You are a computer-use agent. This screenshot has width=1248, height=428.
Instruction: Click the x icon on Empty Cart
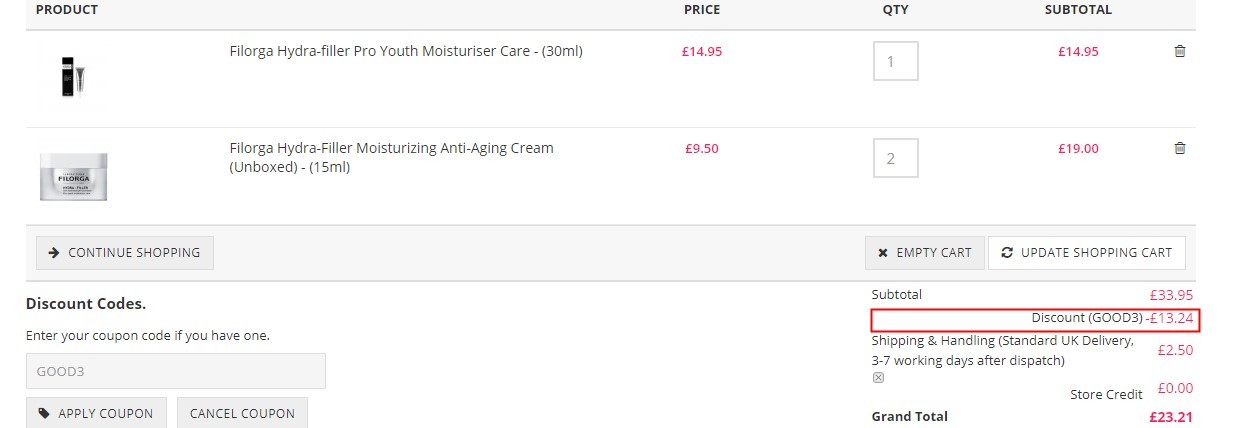(x=882, y=253)
